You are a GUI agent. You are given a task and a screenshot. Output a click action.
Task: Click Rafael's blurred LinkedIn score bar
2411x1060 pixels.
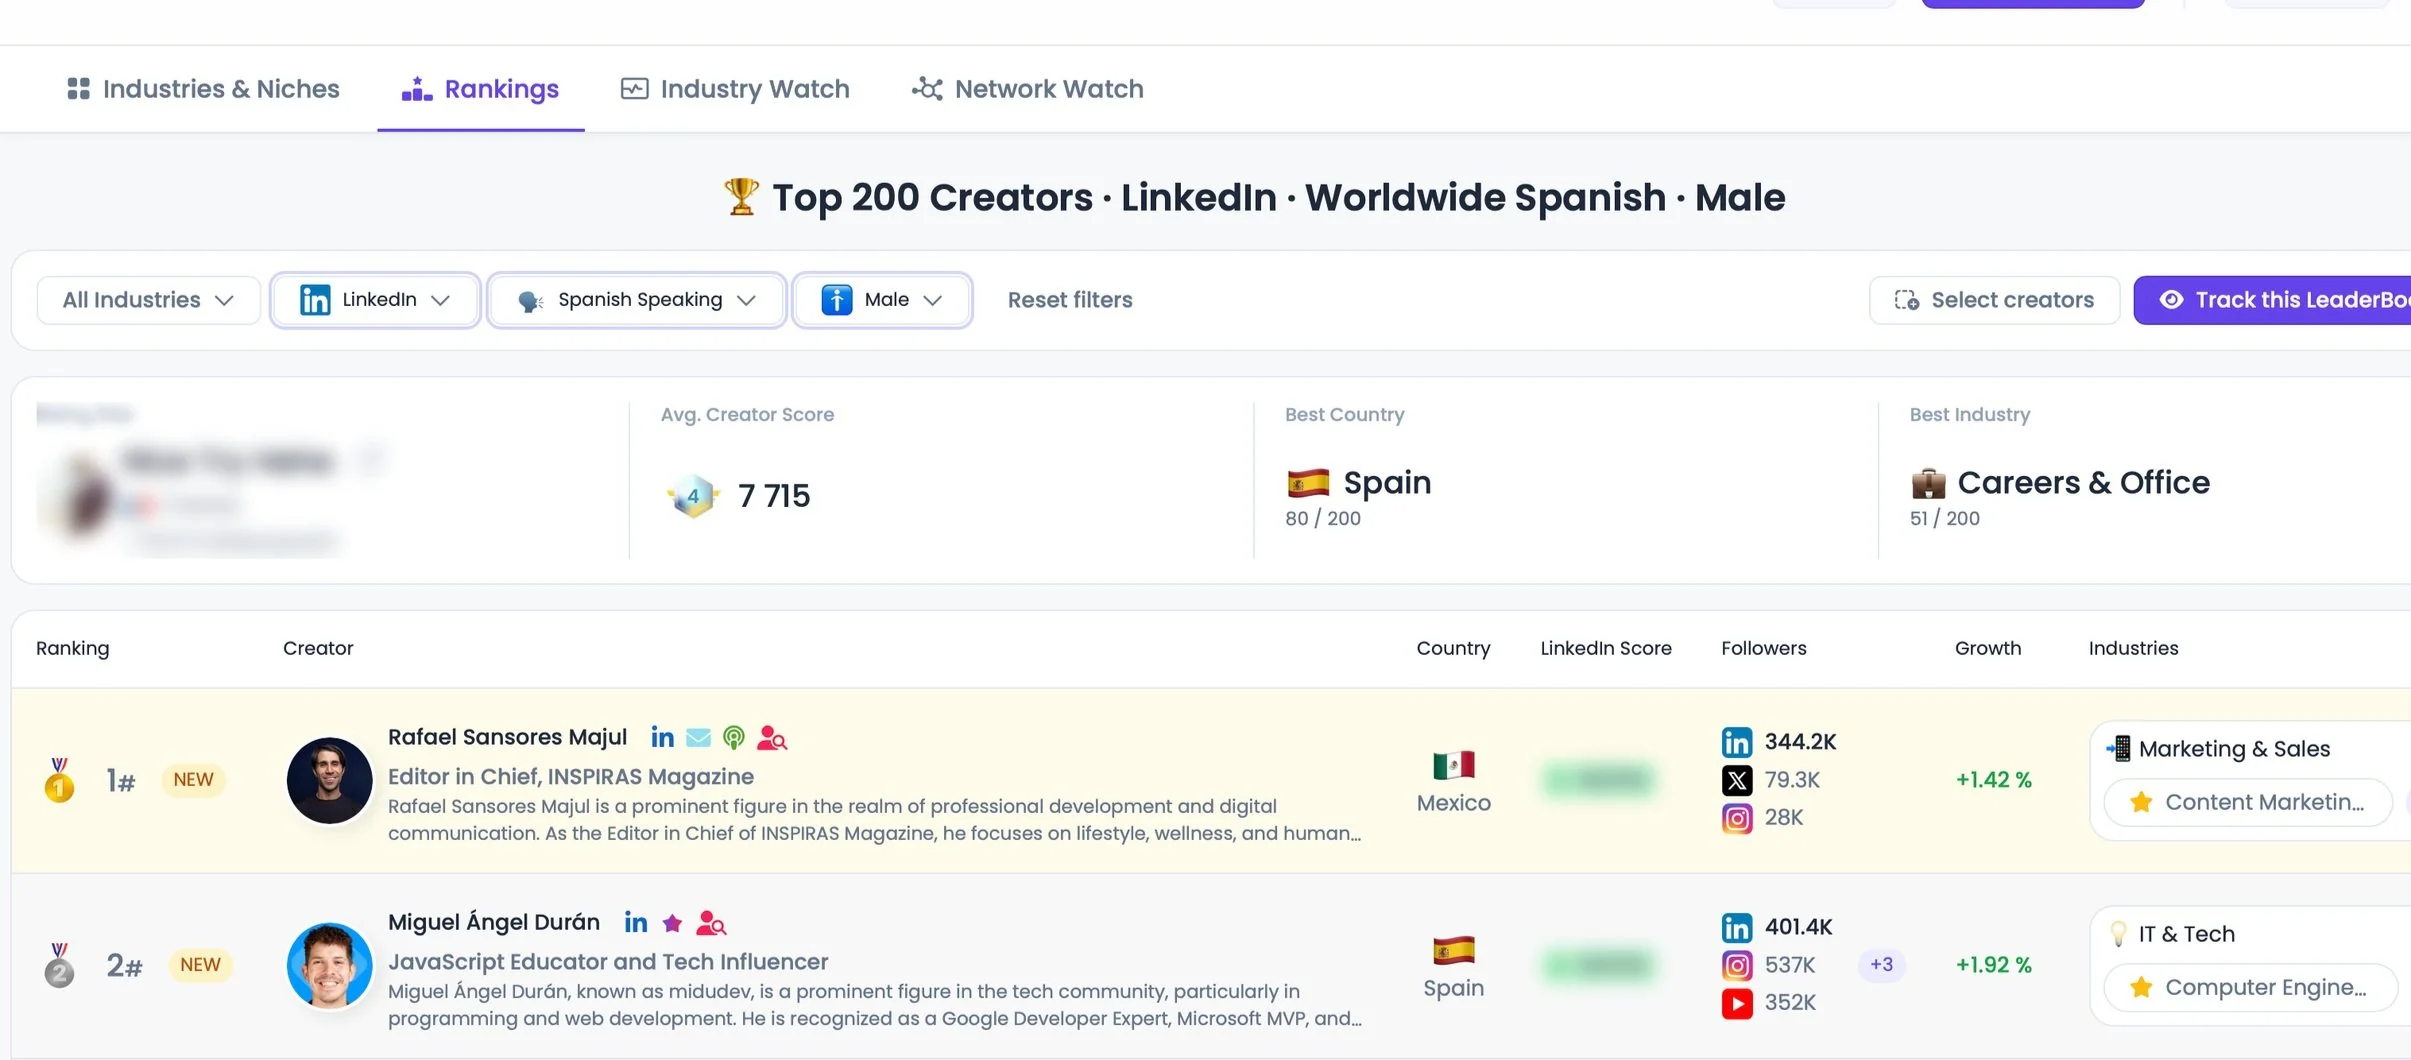tap(1598, 780)
